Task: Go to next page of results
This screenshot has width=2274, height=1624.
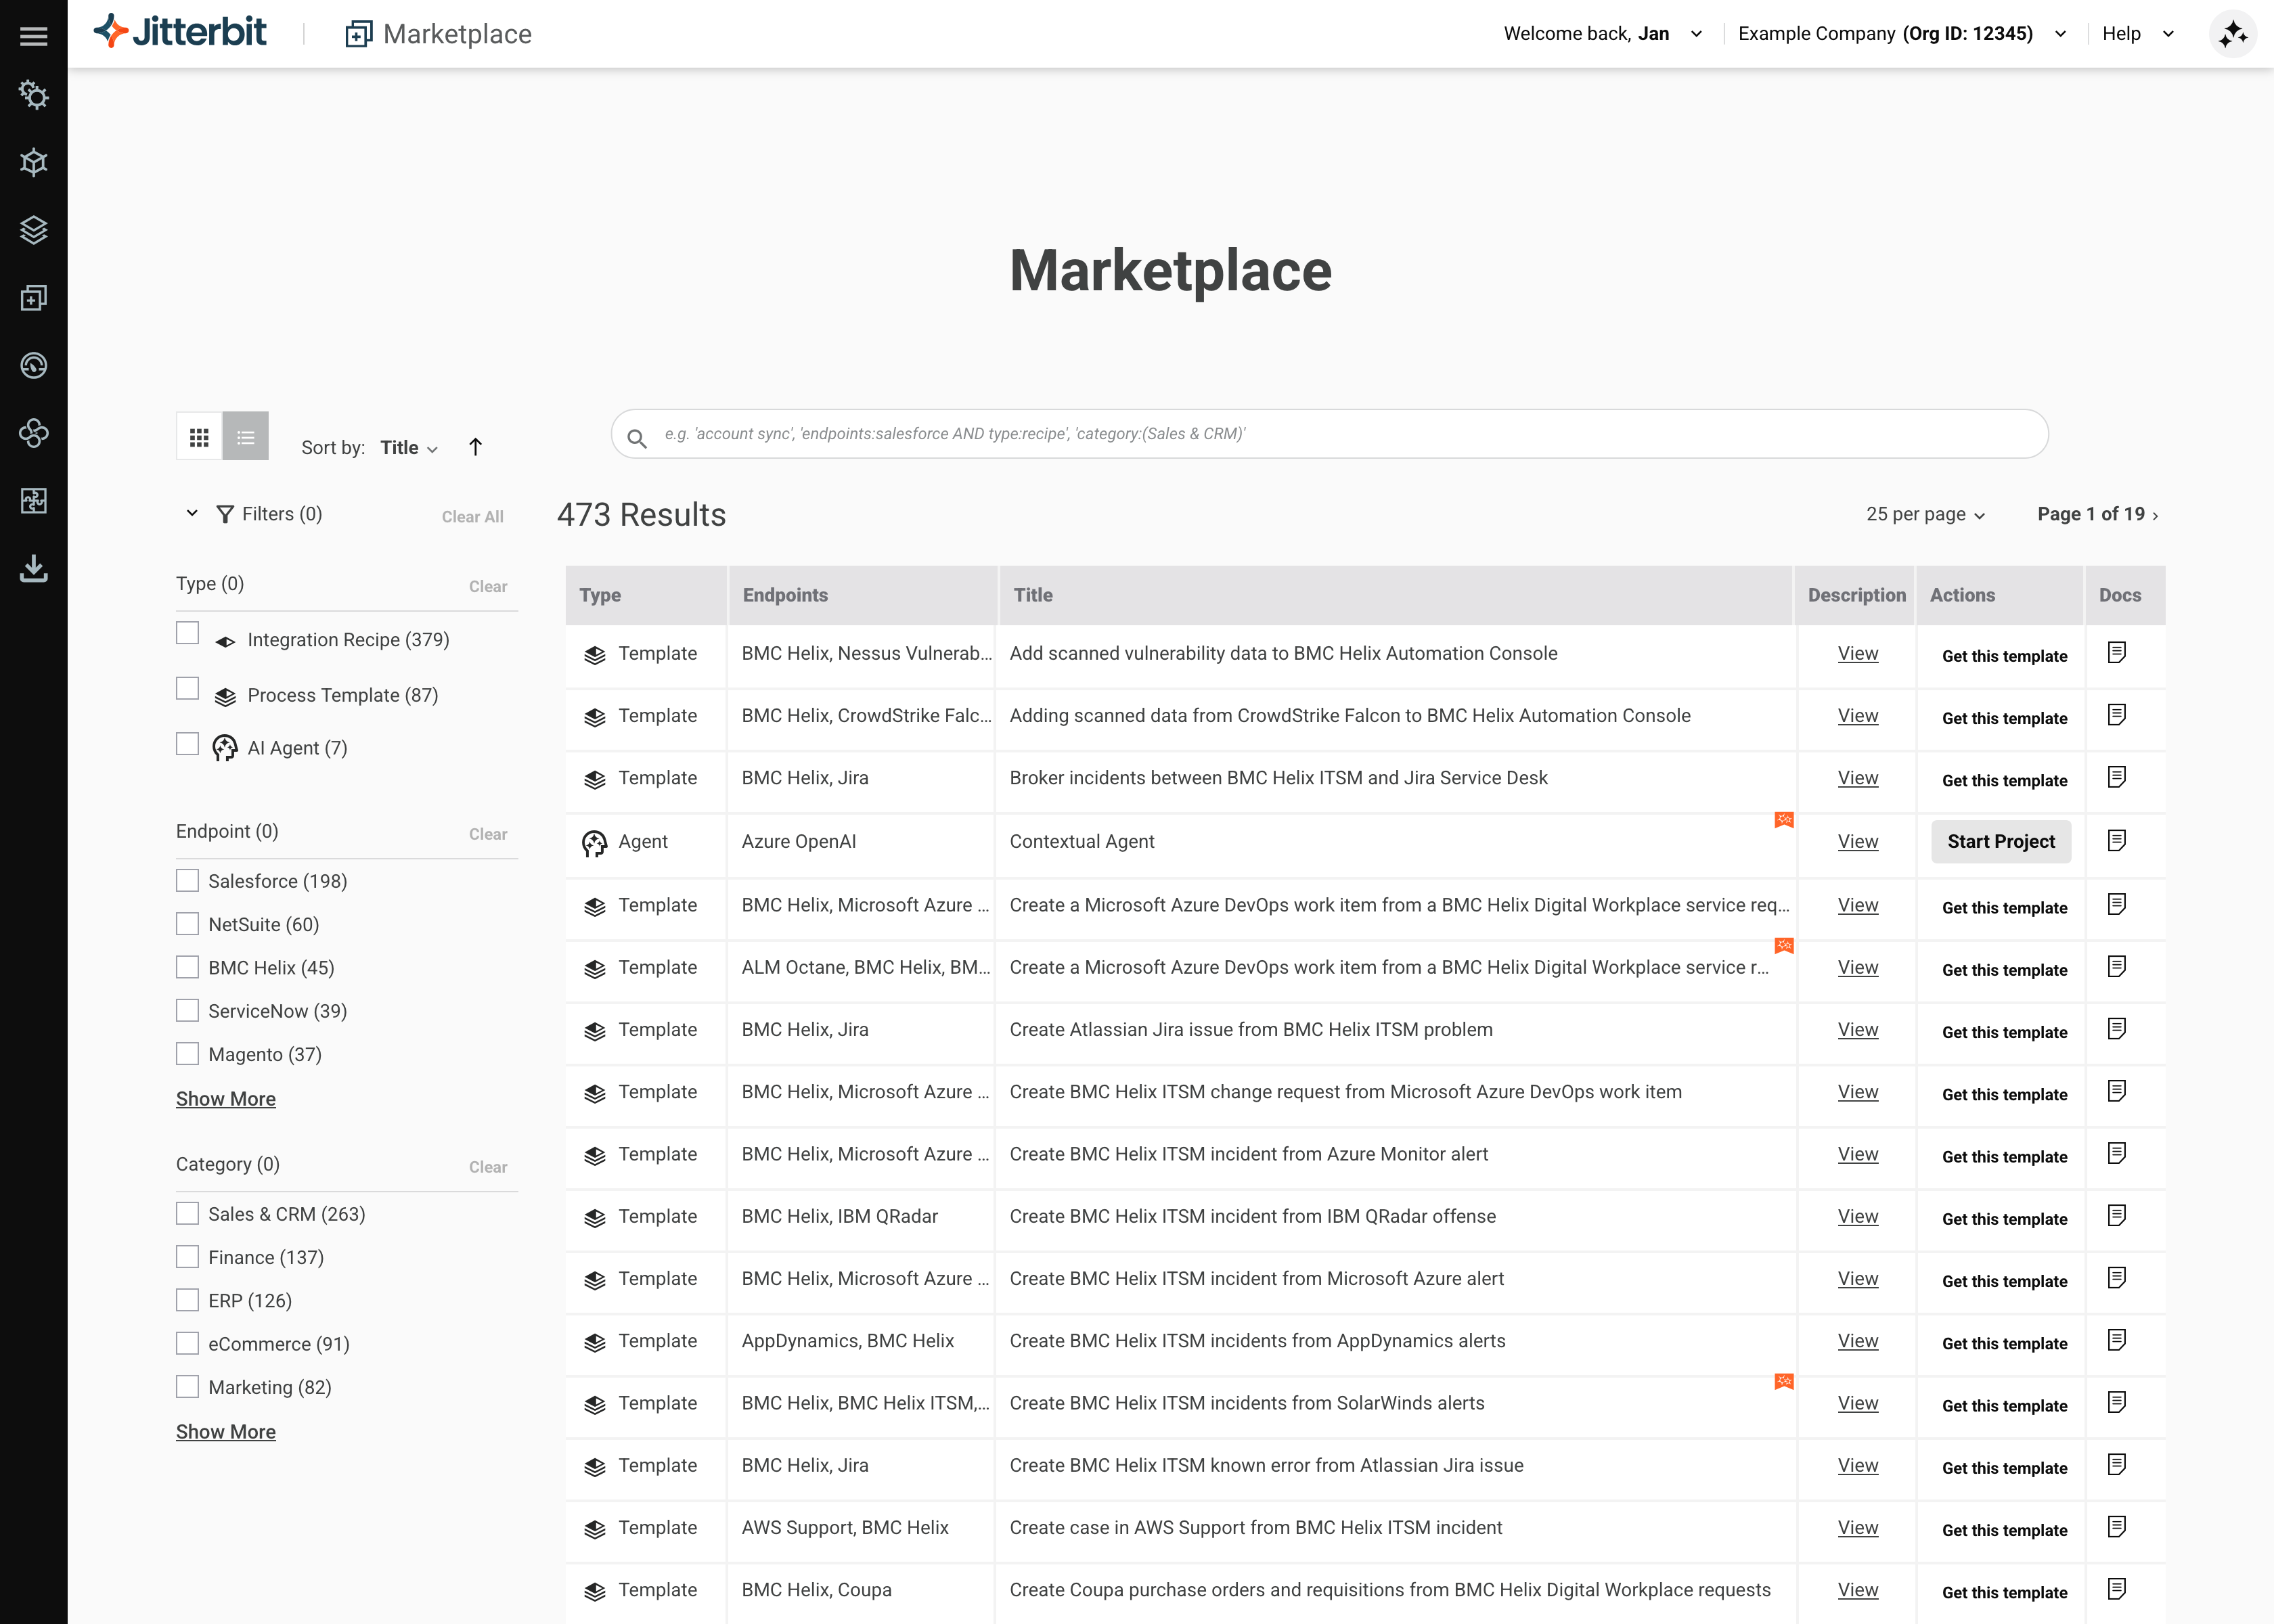Action: click(x=2155, y=515)
